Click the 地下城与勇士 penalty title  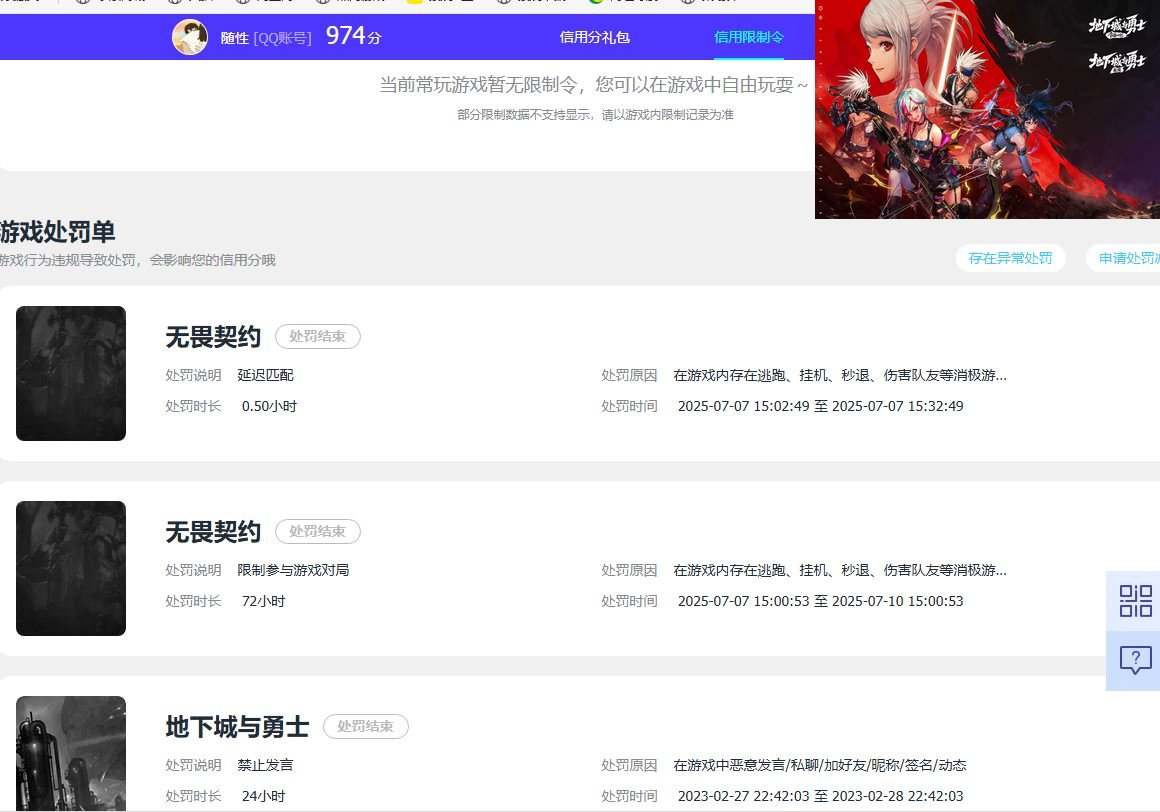[x=237, y=726]
